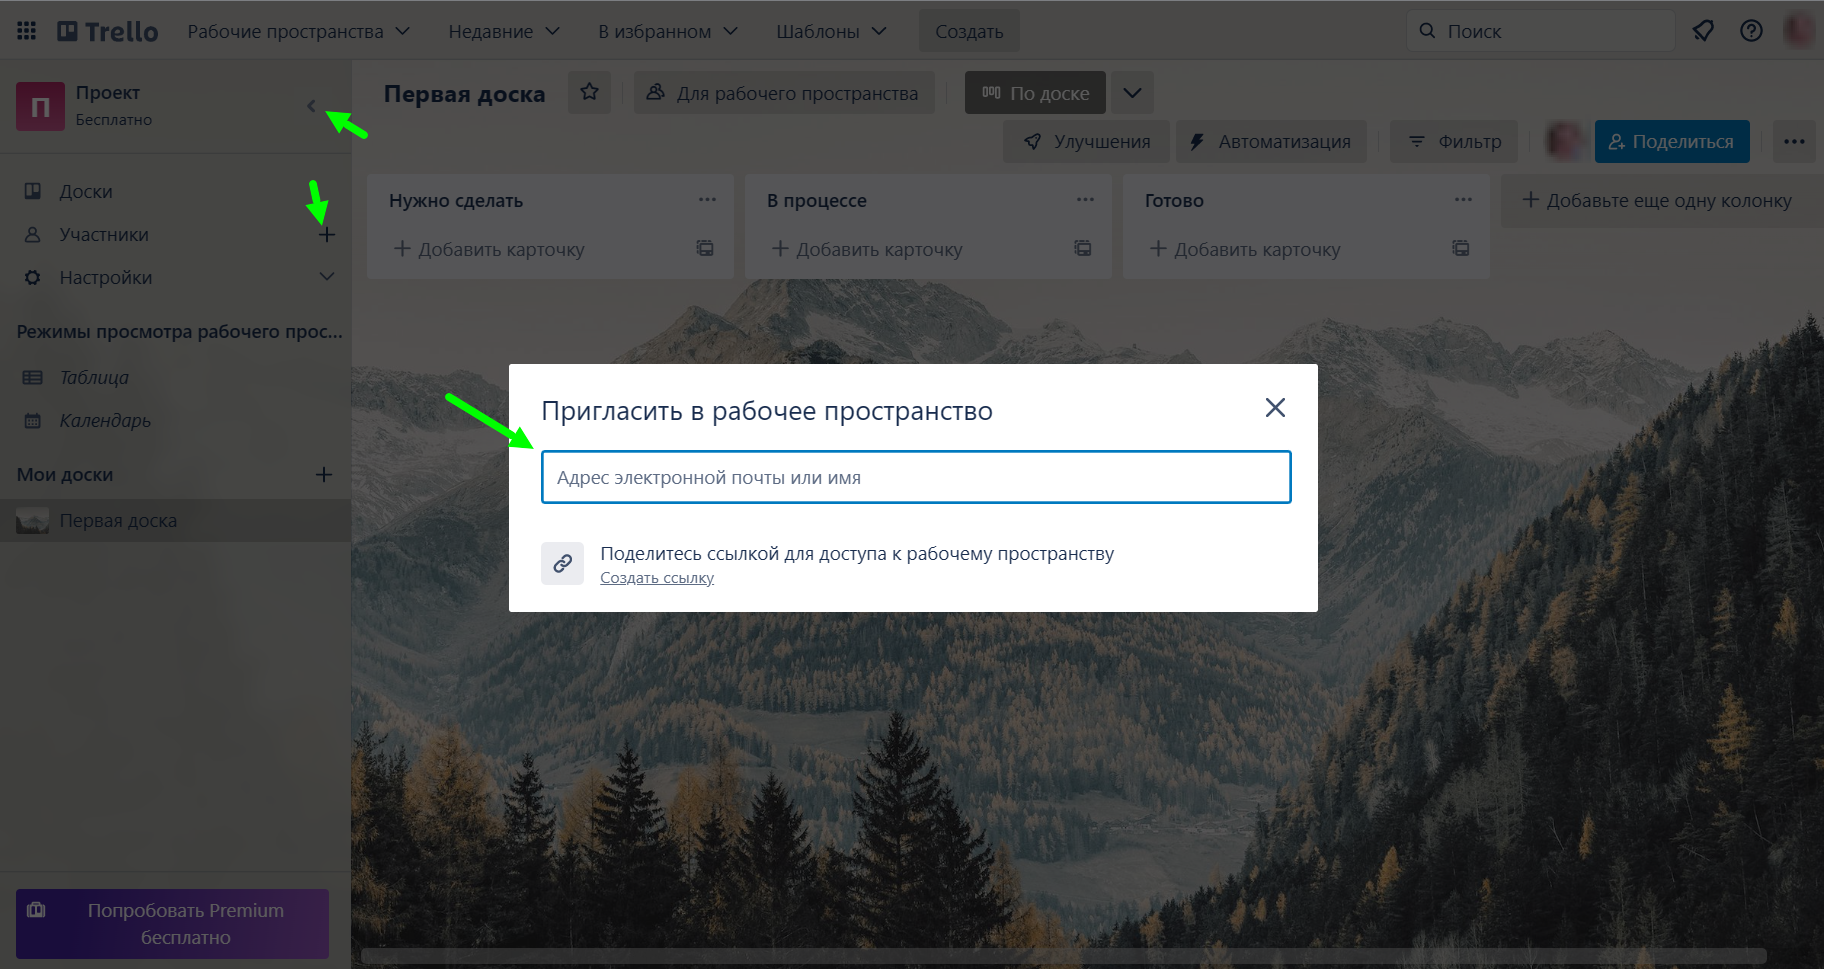Open the help question-mark icon
This screenshot has height=969, width=1824.
coord(1751,31)
